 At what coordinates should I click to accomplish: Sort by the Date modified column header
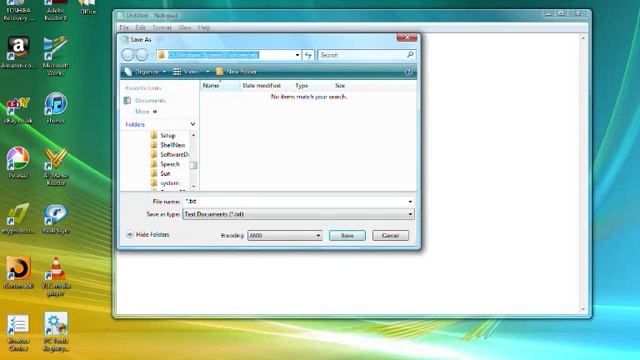262,86
